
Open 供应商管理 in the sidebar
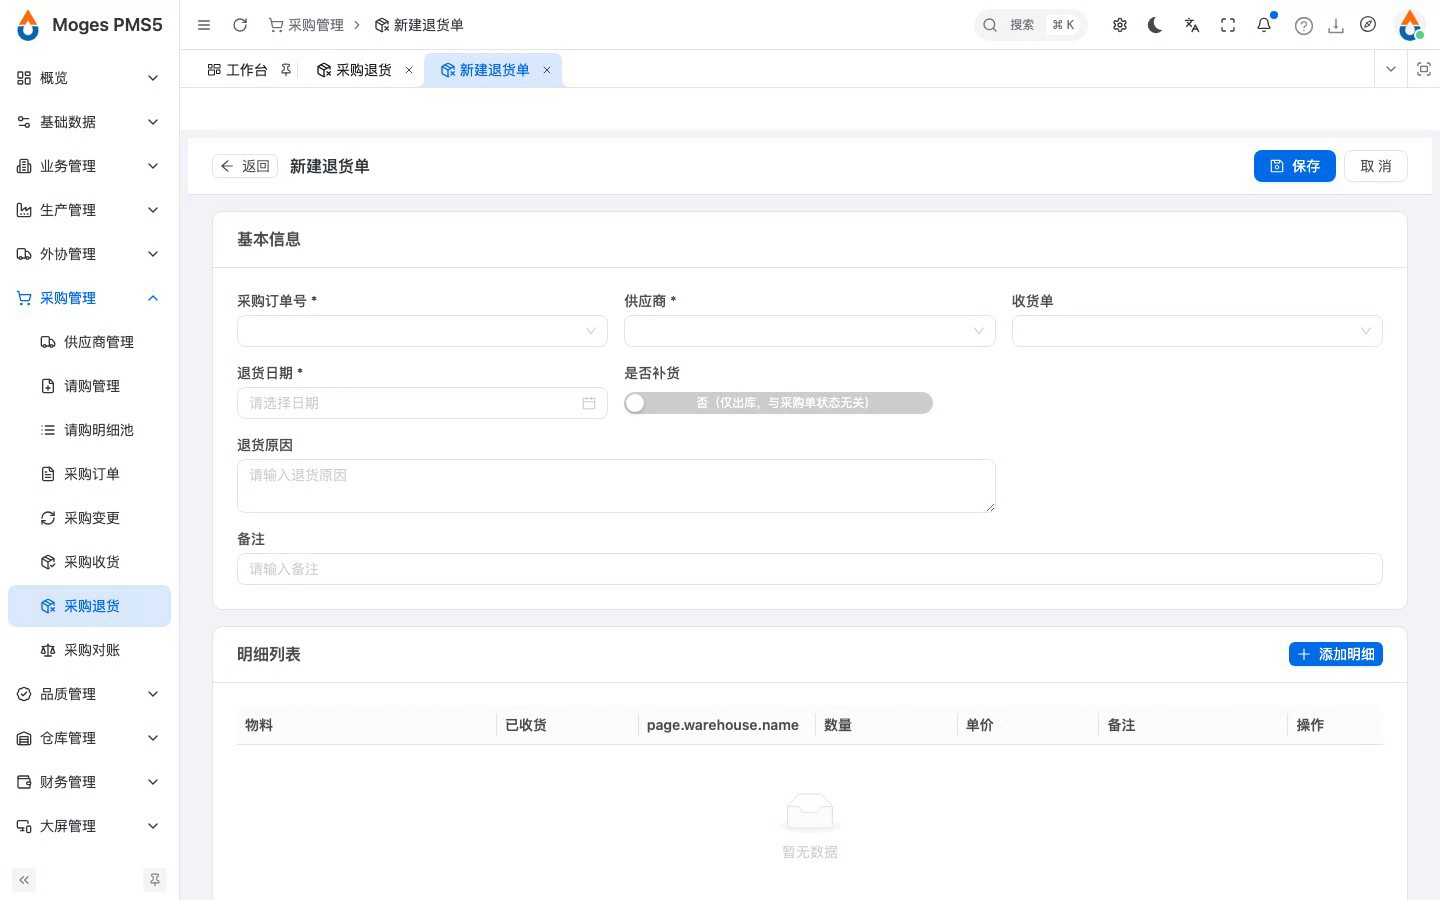[89, 342]
